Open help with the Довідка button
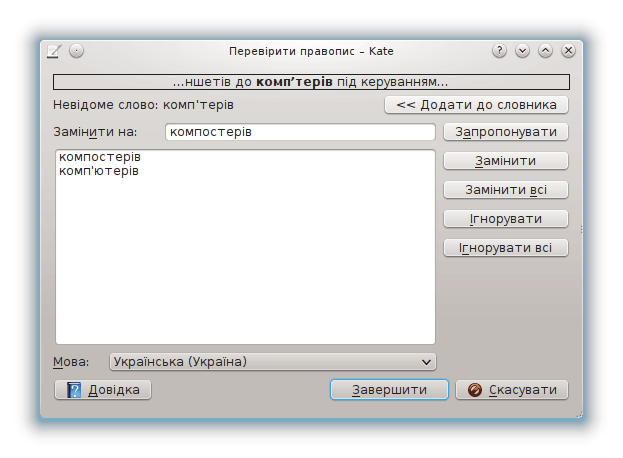This screenshot has height=458, width=623. 103,390
